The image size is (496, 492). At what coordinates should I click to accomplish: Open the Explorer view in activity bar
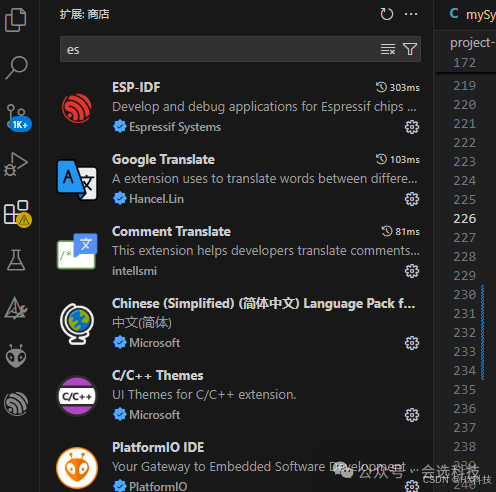16,20
